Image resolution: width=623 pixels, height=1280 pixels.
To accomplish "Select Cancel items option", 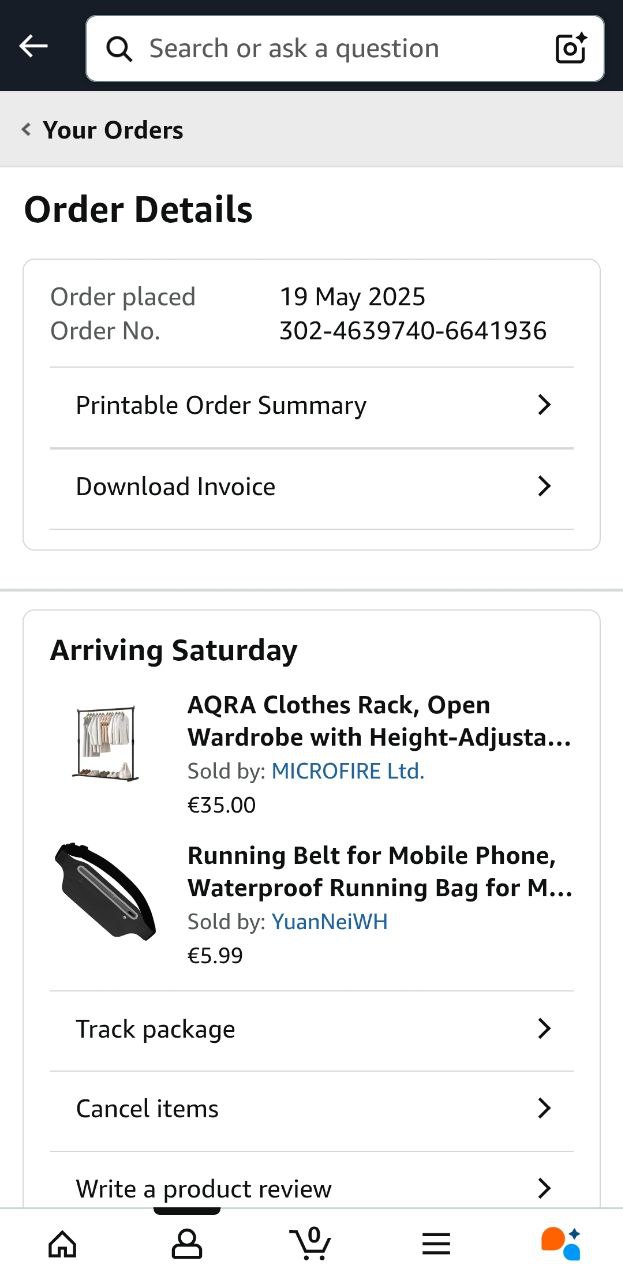I will pyautogui.click(x=147, y=1109).
